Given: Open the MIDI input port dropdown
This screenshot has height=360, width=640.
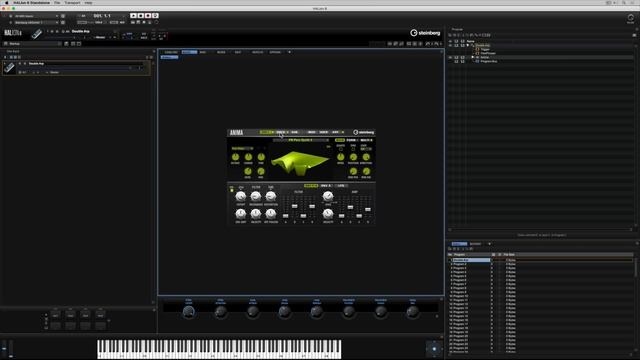Looking at the screenshot, I should pos(36,16).
